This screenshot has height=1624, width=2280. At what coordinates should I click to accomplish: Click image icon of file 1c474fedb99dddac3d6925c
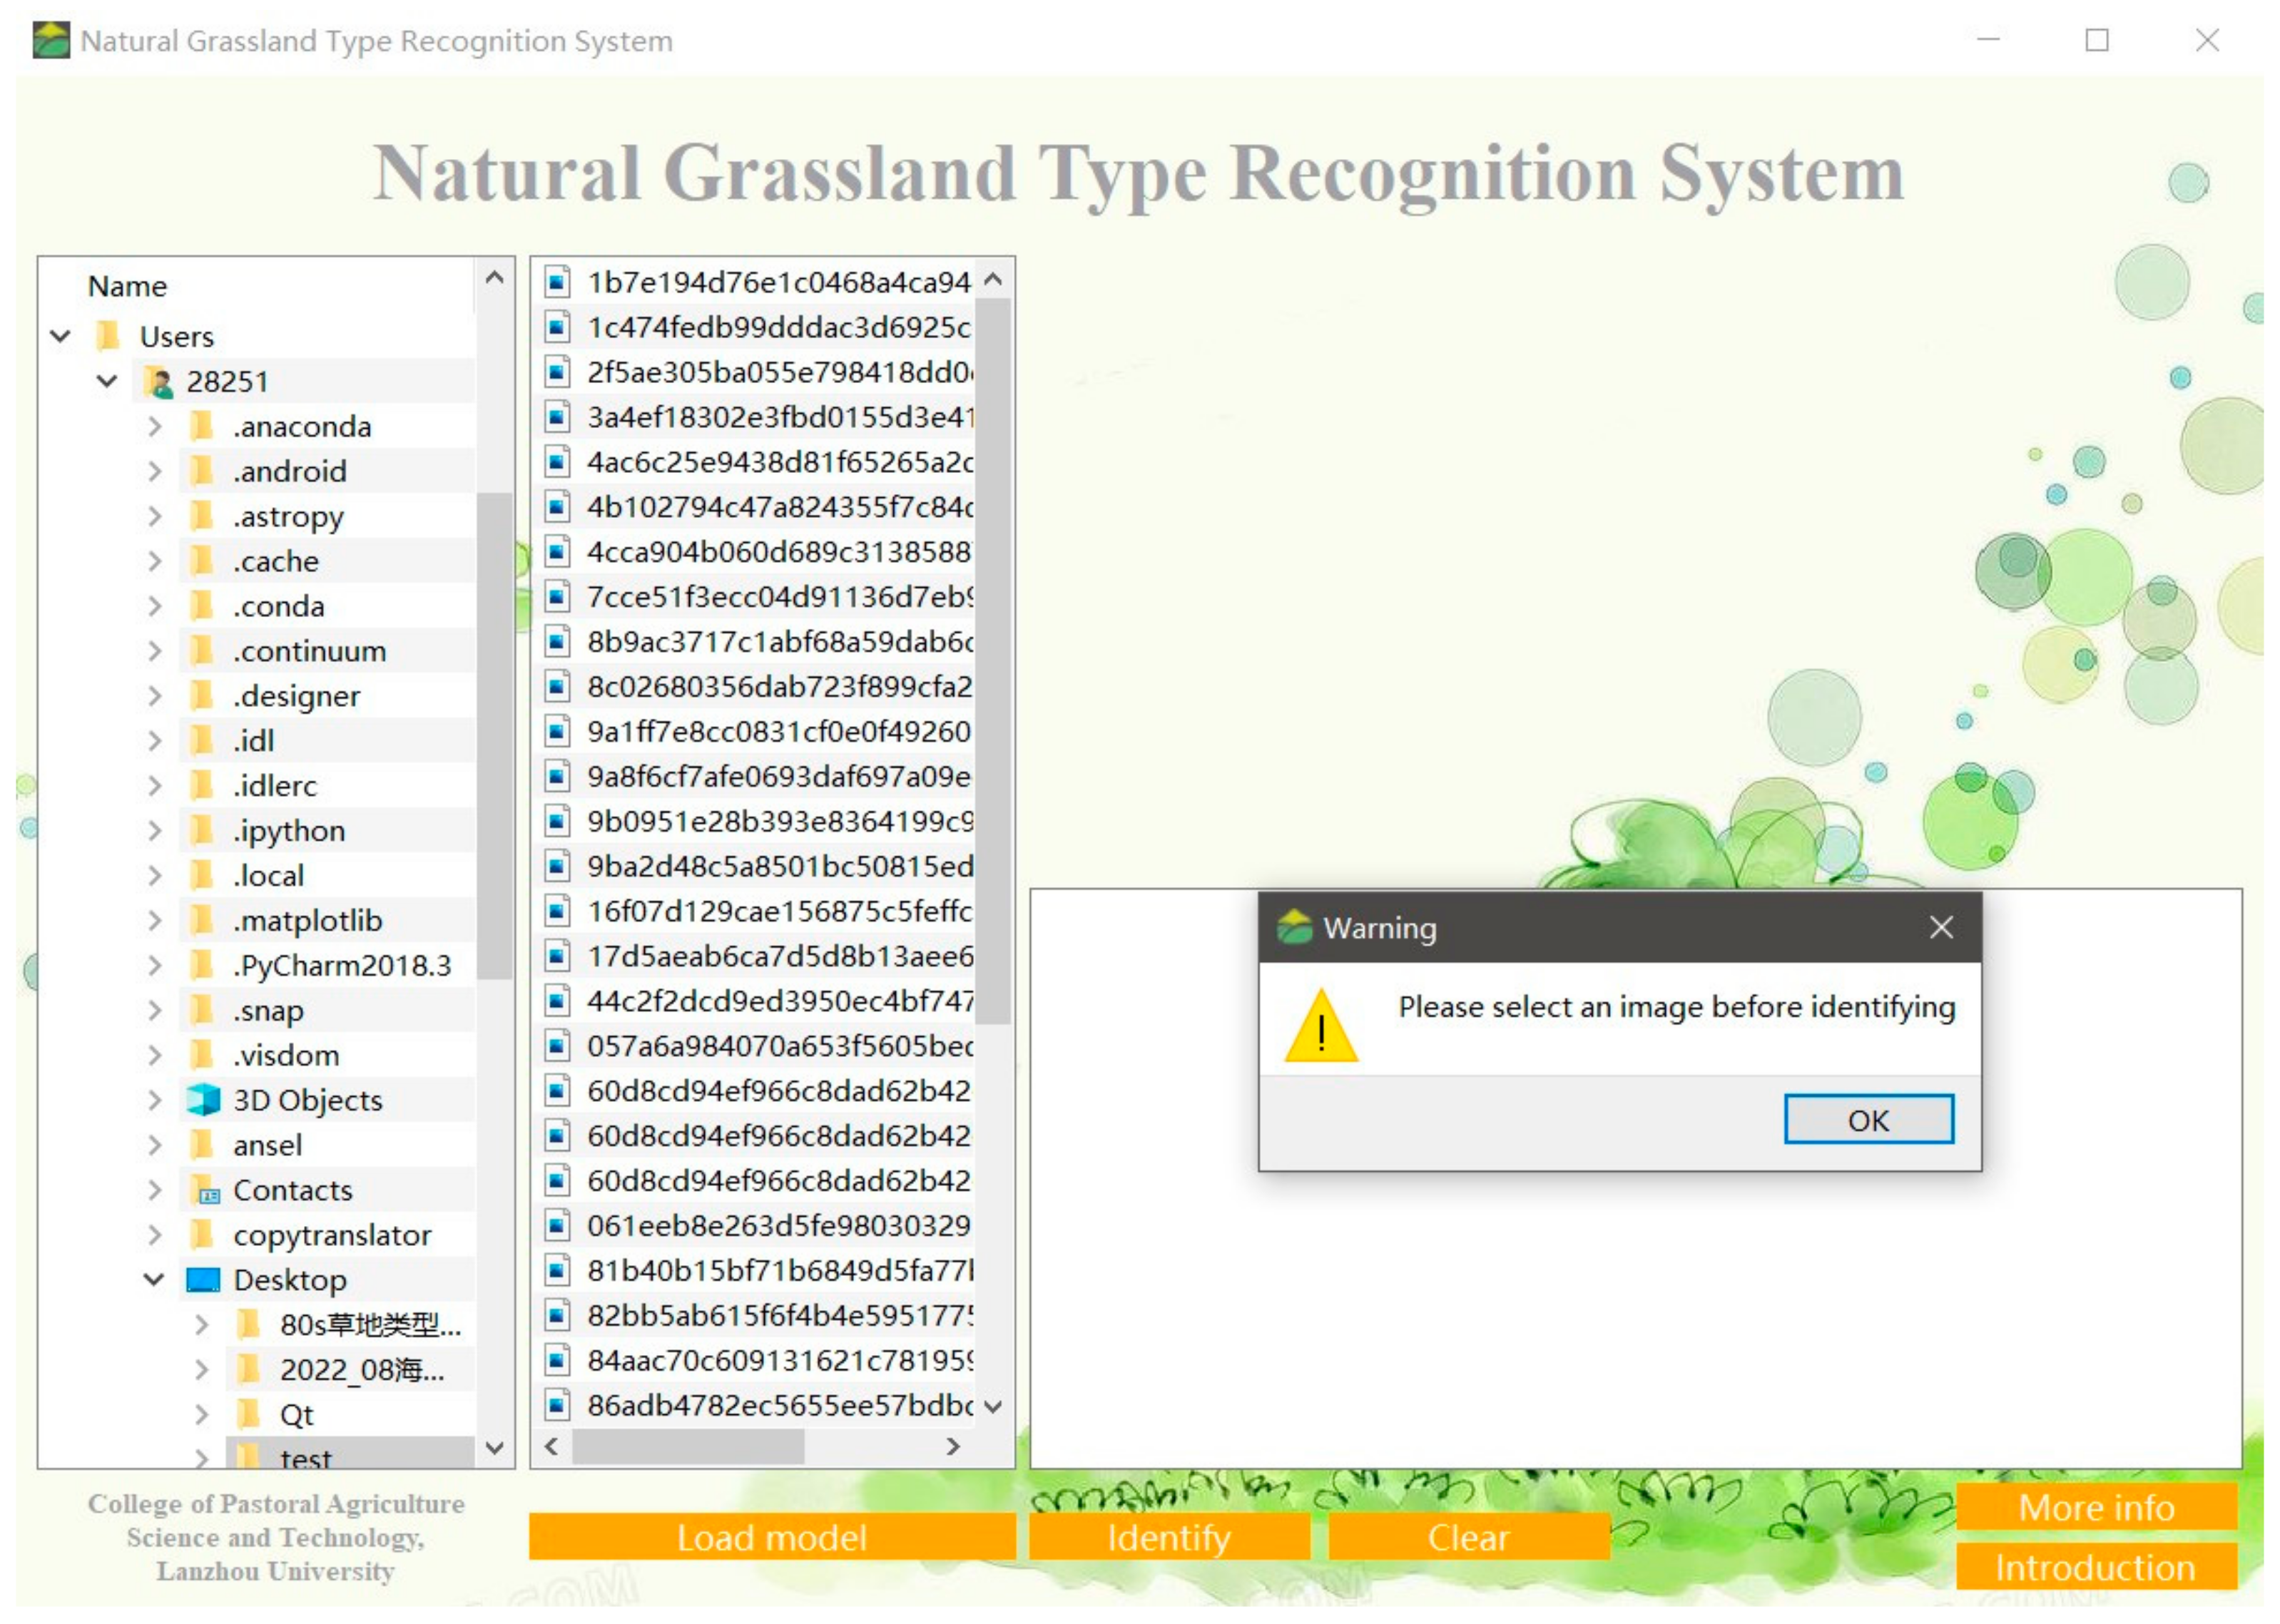pyautogui.click(x=557, y=327)
